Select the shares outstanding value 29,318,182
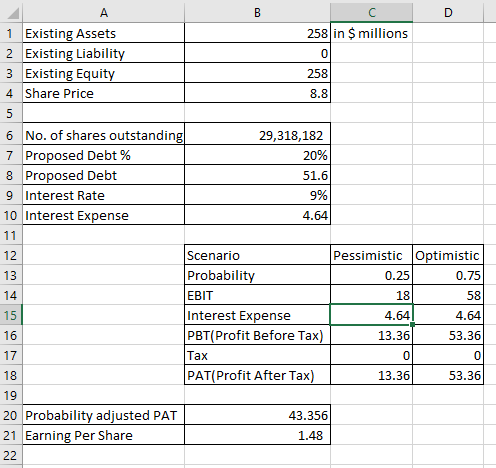Image resolution: width=496 pixels, height=468 pixels. pyautogui.click(x=257, y=134)
